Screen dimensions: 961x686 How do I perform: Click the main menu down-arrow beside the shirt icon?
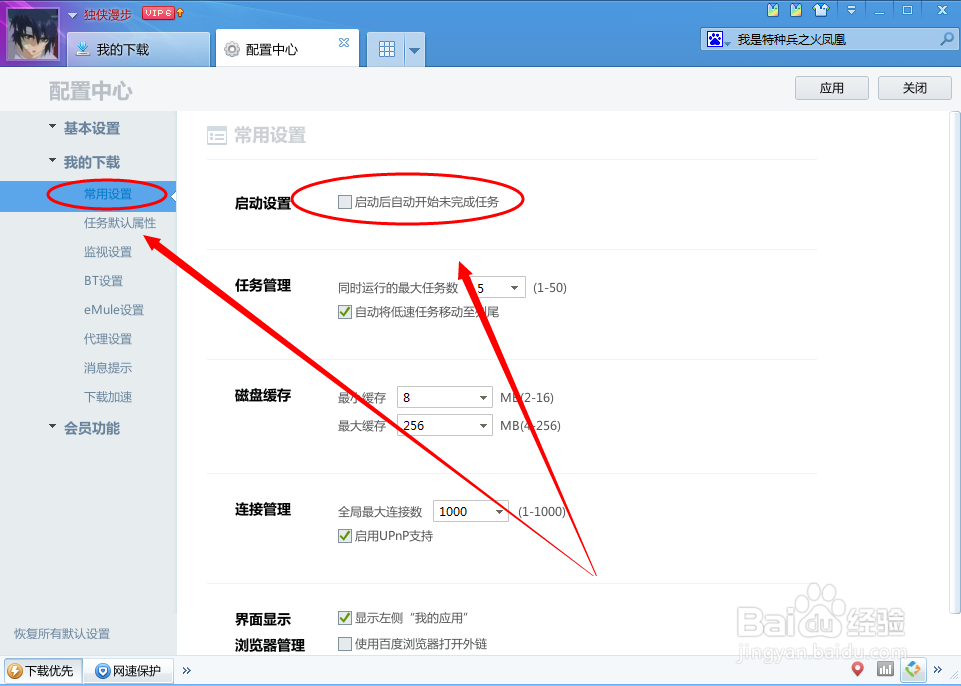[849, 10]
